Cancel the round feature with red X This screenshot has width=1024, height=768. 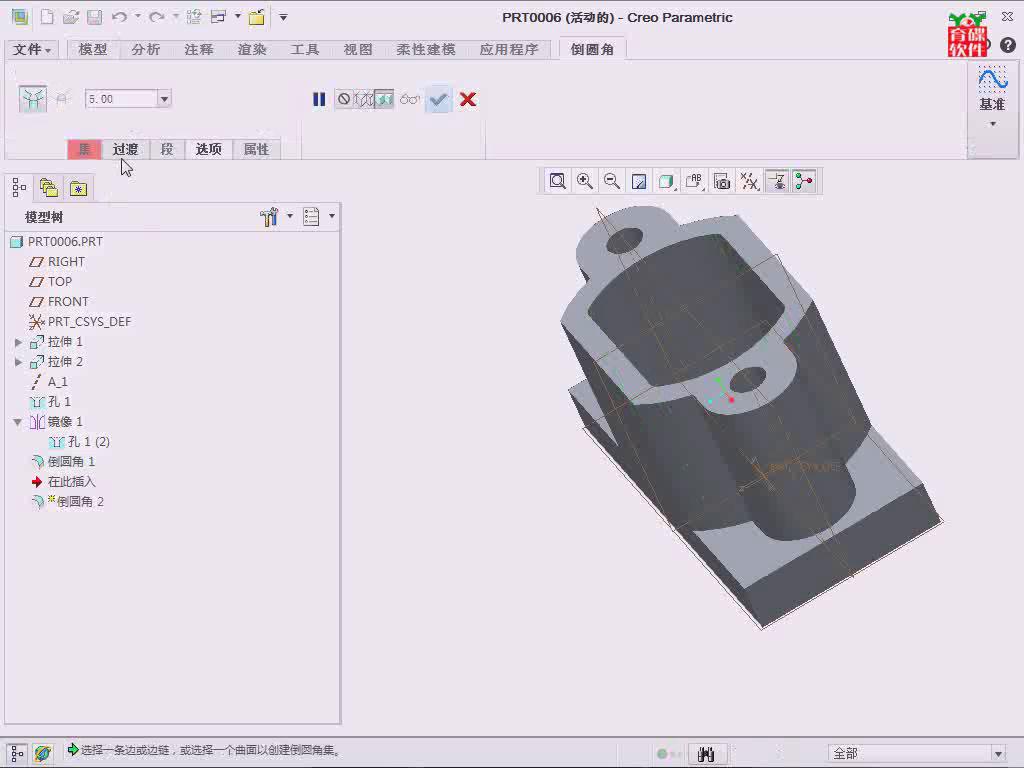468,99
